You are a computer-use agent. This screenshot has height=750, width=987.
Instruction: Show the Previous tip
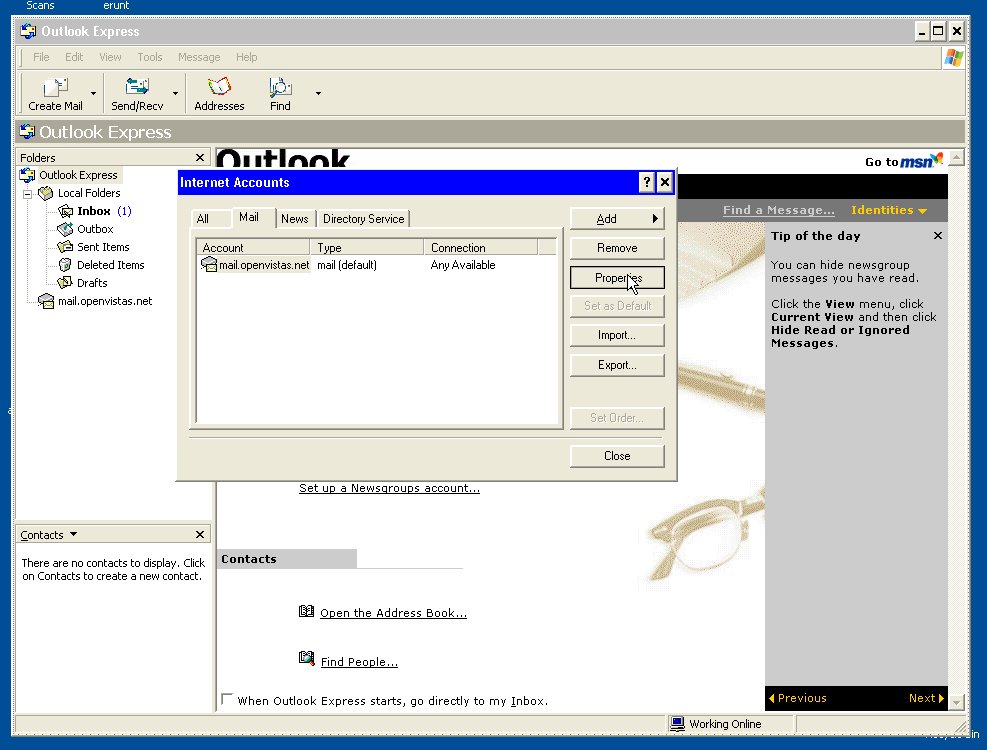pos(798,698)
